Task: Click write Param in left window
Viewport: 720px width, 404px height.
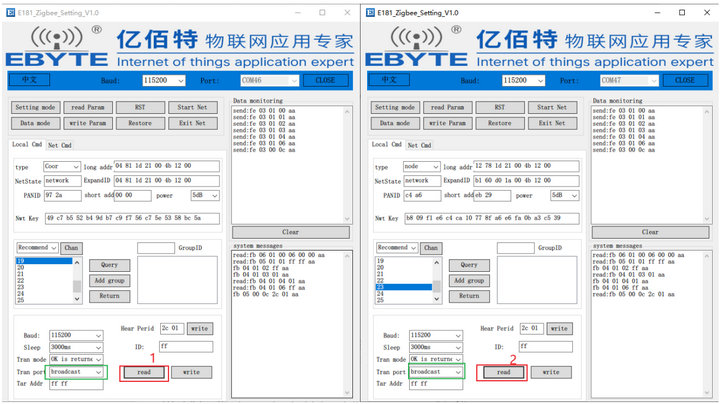Action: click(88, 123)
